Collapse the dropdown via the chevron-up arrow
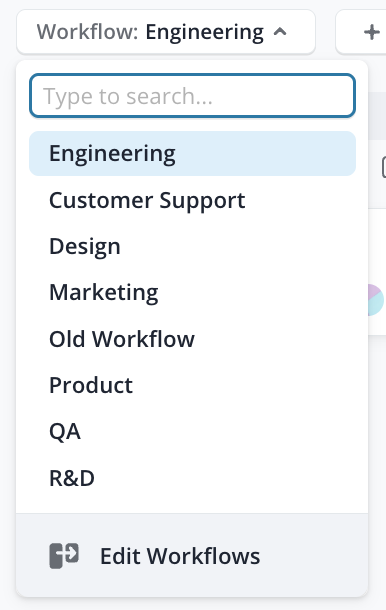 [280, 32]
